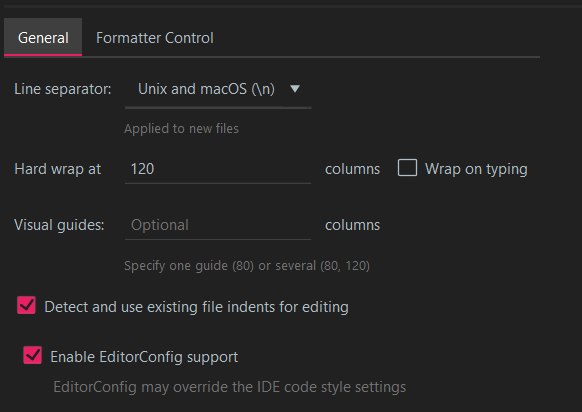Click the columns label beside Visual guides
Image resolution: width=582 pixels, height=412 pixels.
pyautogui.click(x=352, y=225)
